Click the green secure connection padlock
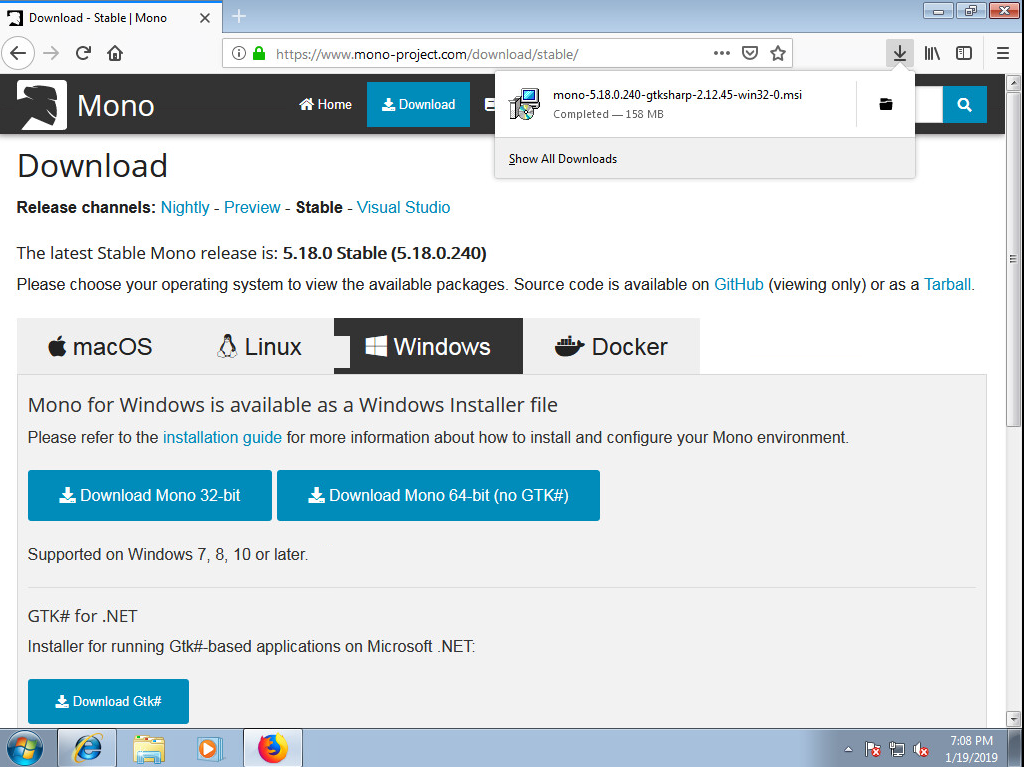Viewport: 1024px width, 767px height. tap(259, 54)
